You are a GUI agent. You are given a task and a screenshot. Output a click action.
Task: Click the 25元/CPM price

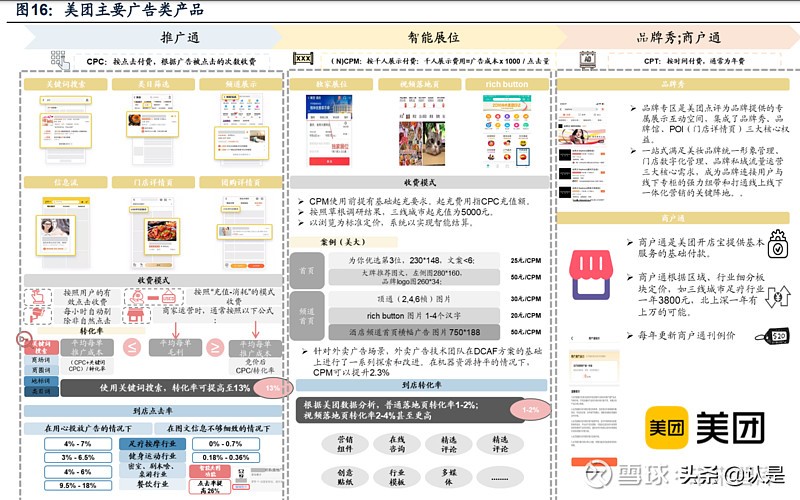pyautogui.click(x=526, y=260)
